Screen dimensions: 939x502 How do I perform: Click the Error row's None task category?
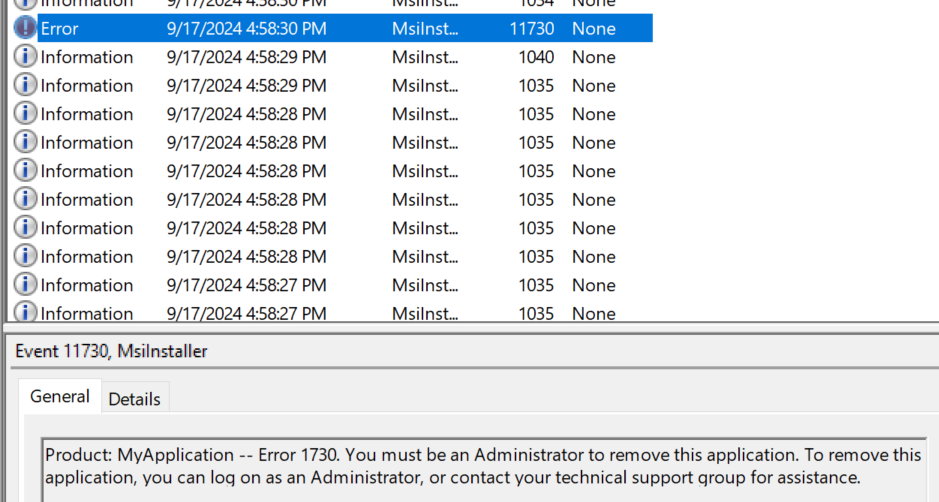click(x=593, y=28)
